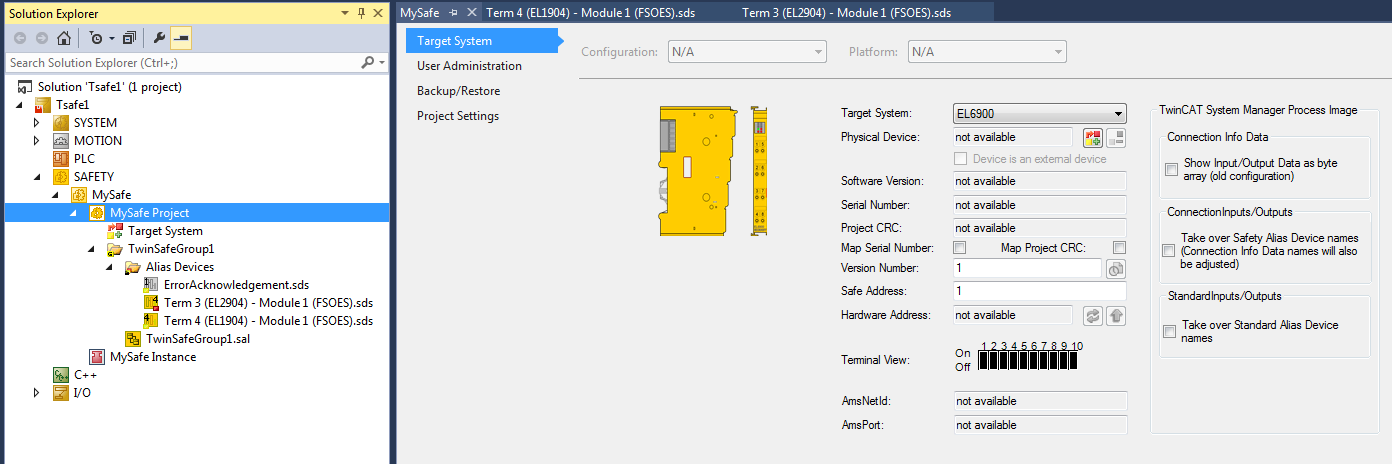Open the pending changes filter clock icon

point(95,38)
